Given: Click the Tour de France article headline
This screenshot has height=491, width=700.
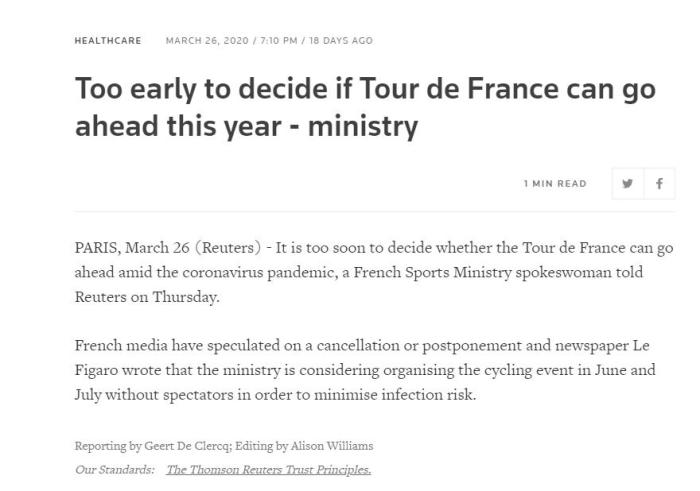Looking at the screenshot, I should 365,108.
